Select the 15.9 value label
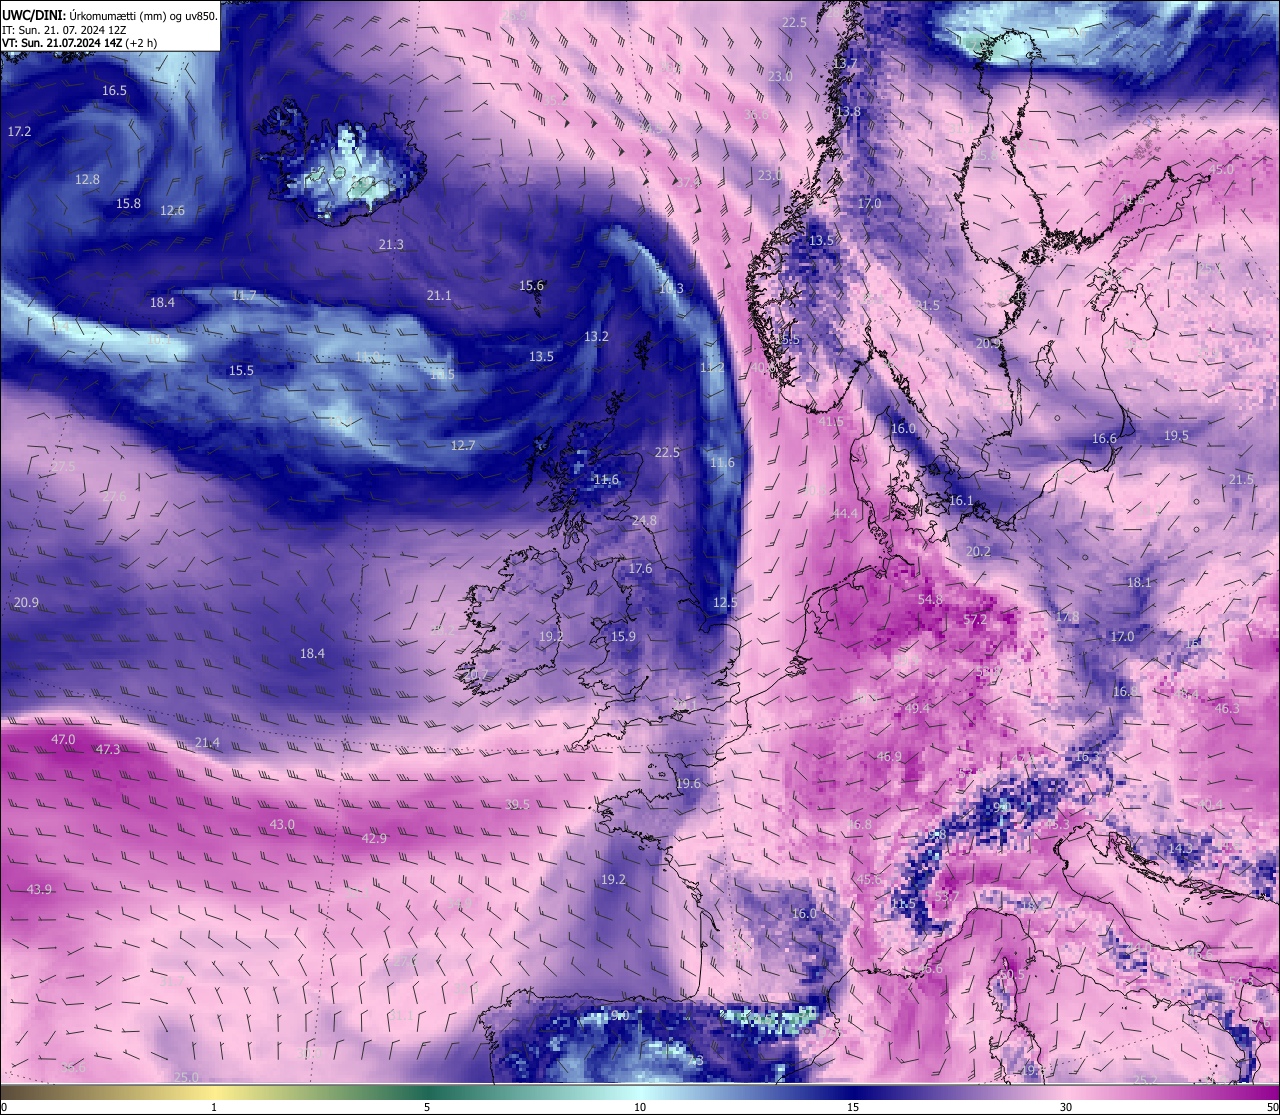Screen dimensions: 1280x1115 tap(623, 637)
